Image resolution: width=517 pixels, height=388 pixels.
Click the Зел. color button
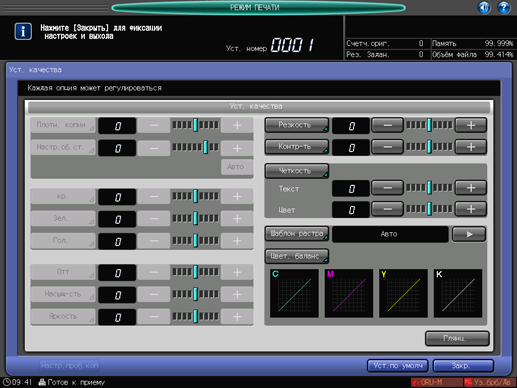(x=63, y=218)
